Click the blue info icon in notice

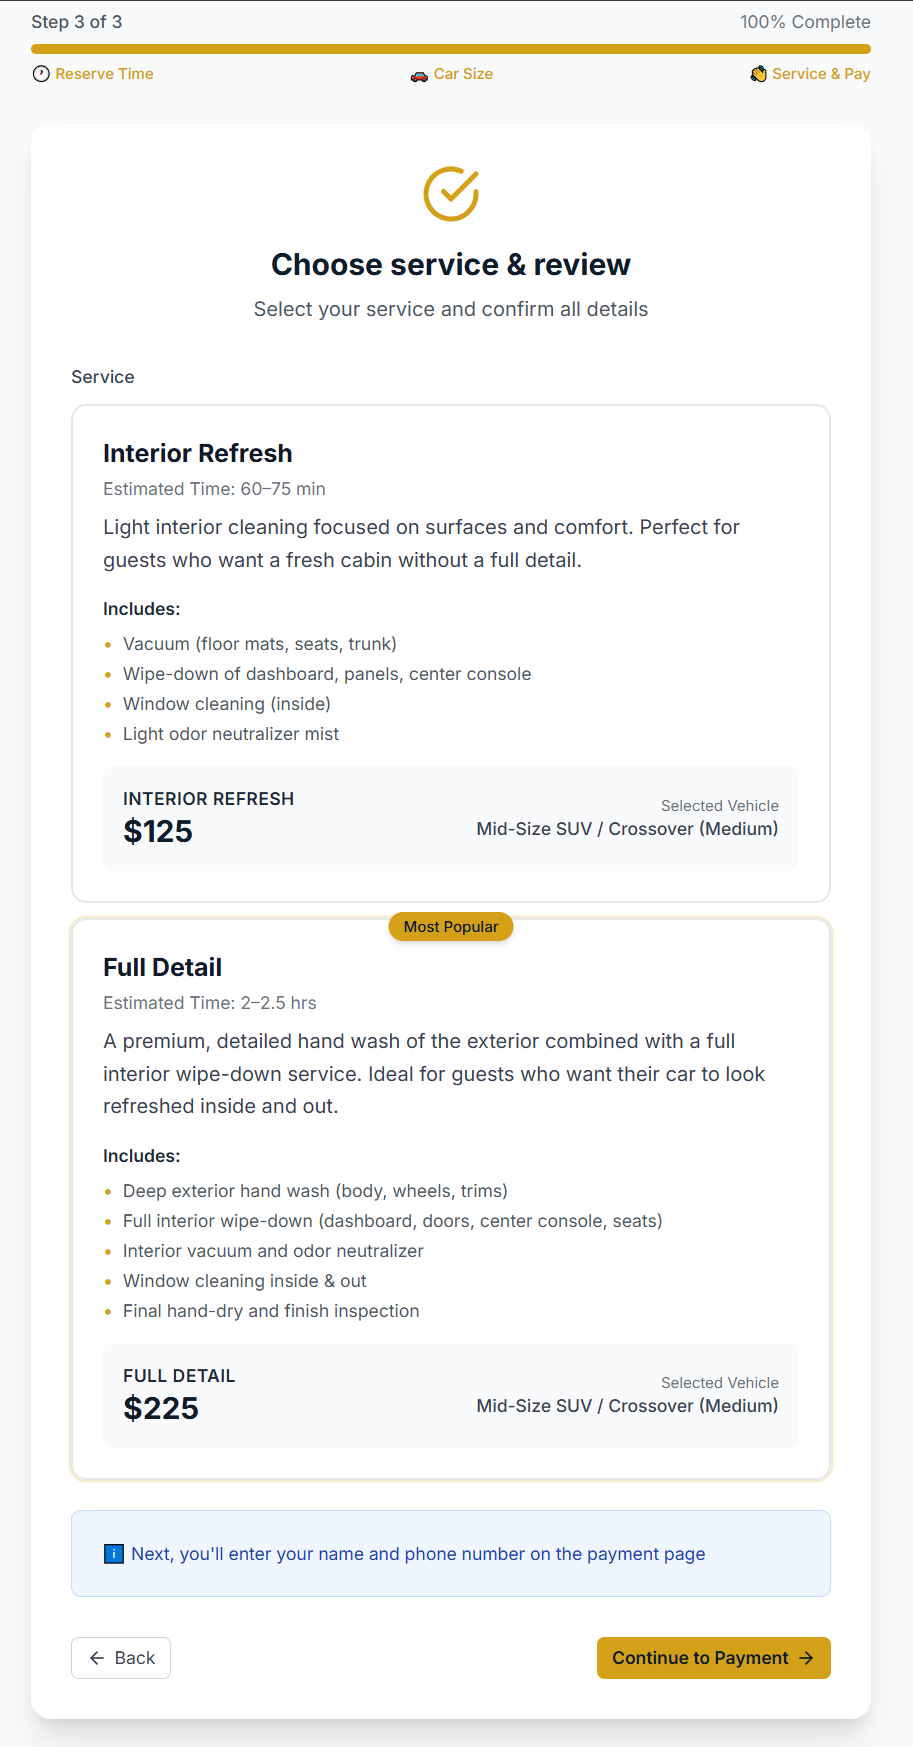pyautogui.click(x=114, y=1554)
